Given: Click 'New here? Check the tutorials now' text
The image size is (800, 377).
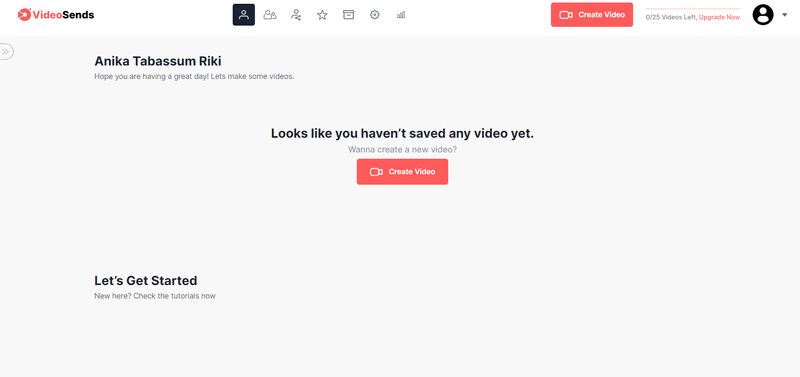Looking at the screenshot, I should coord(155,296).
